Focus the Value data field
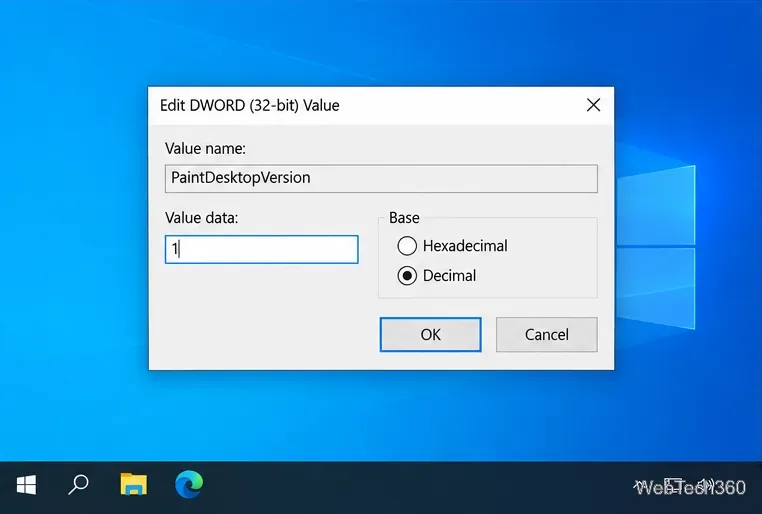This screenshot has height=514, width=762. point(261,250)
